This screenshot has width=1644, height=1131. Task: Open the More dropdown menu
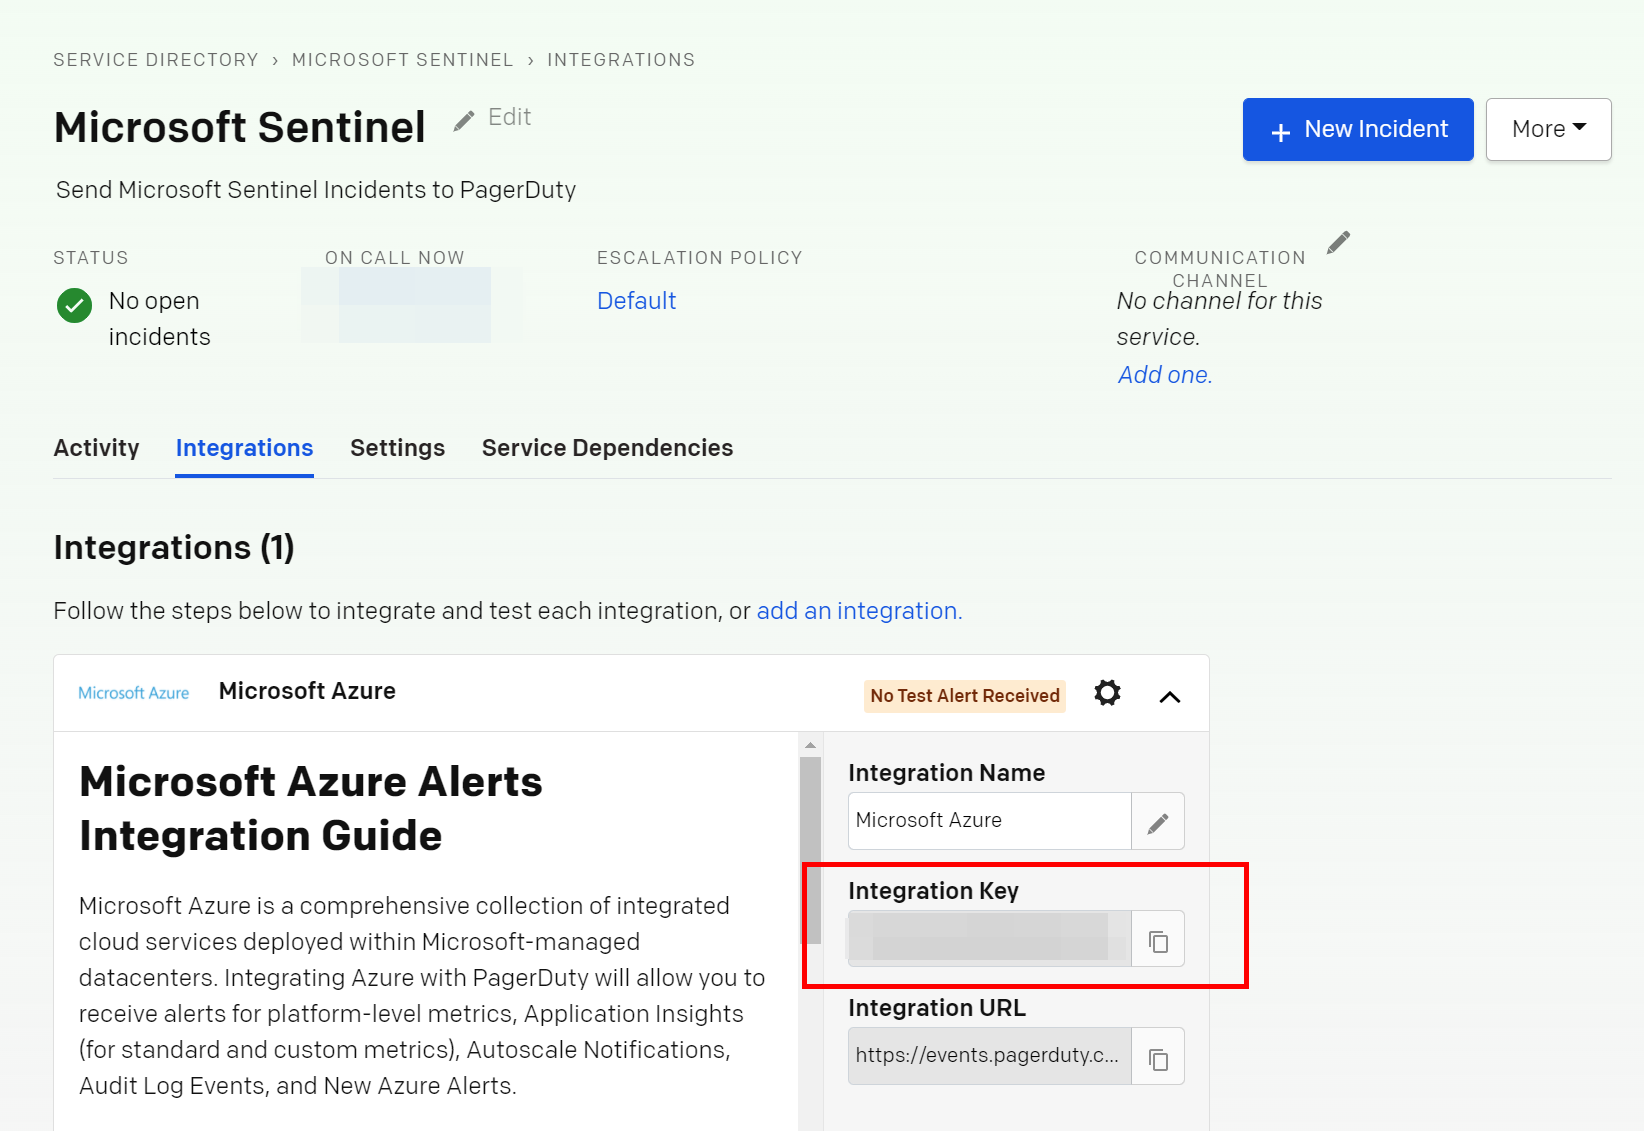coord(1548,129)
